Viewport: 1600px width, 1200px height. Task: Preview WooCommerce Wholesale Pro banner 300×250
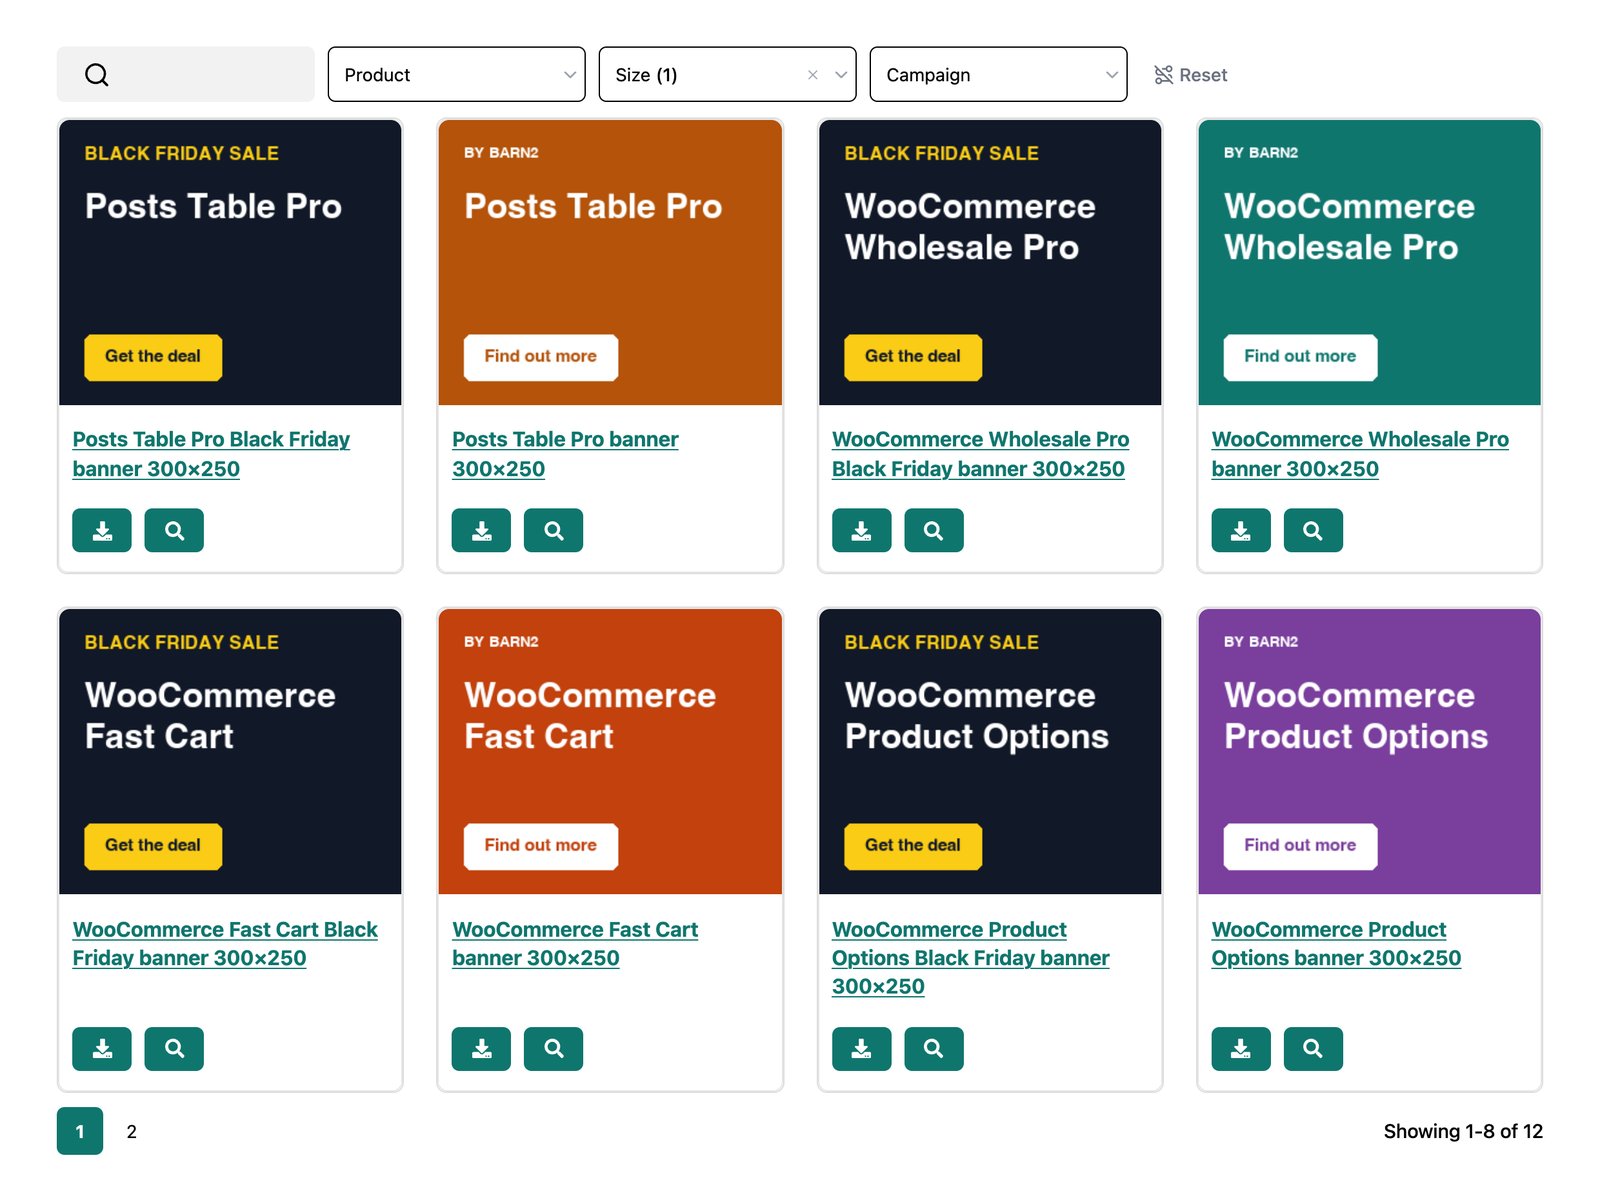(x=1313, y=530)
